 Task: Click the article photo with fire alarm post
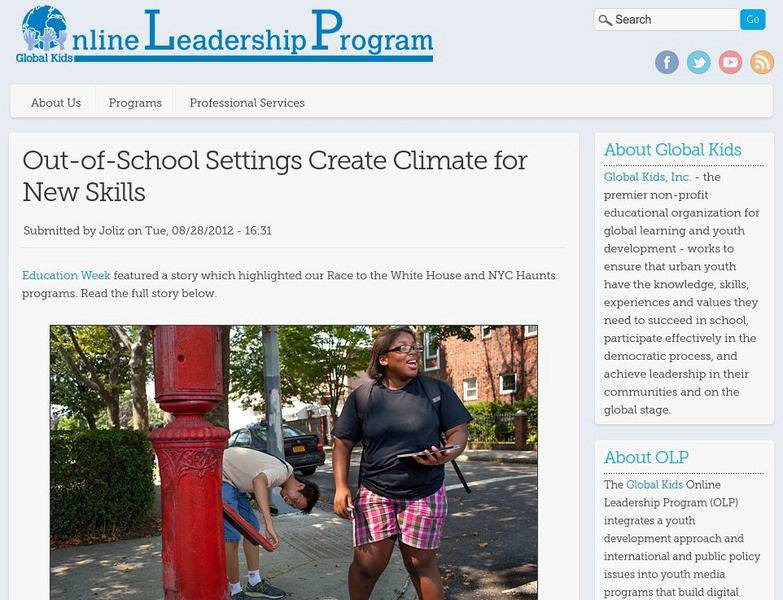click(x=294, y=462)
